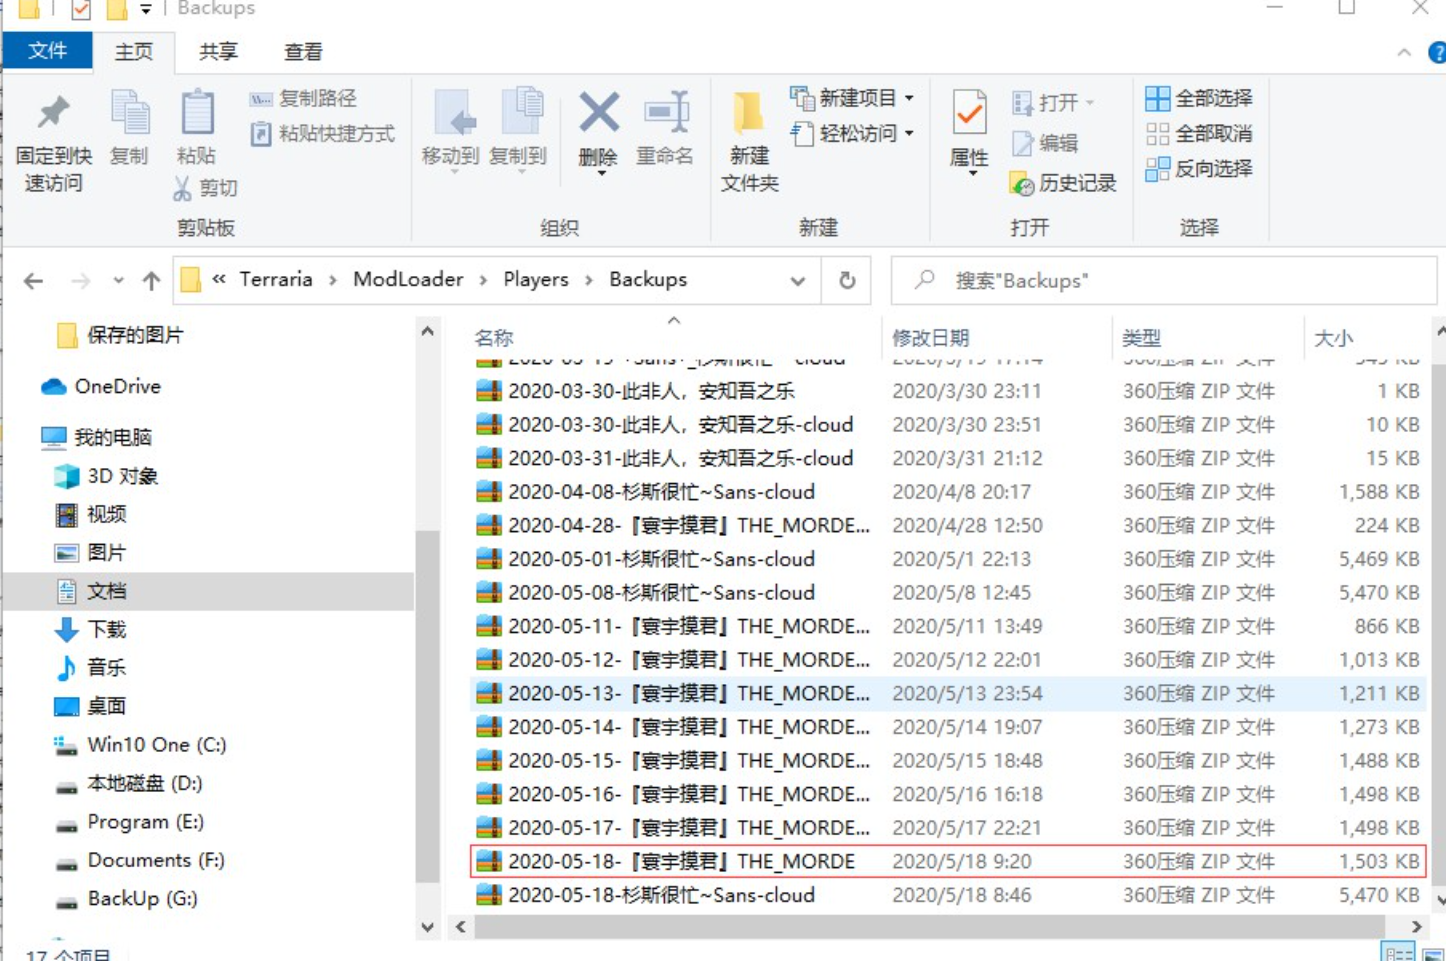Sort by 修改日期 (Date modified) column
The image size is (1446, 961).
[931, 338]
